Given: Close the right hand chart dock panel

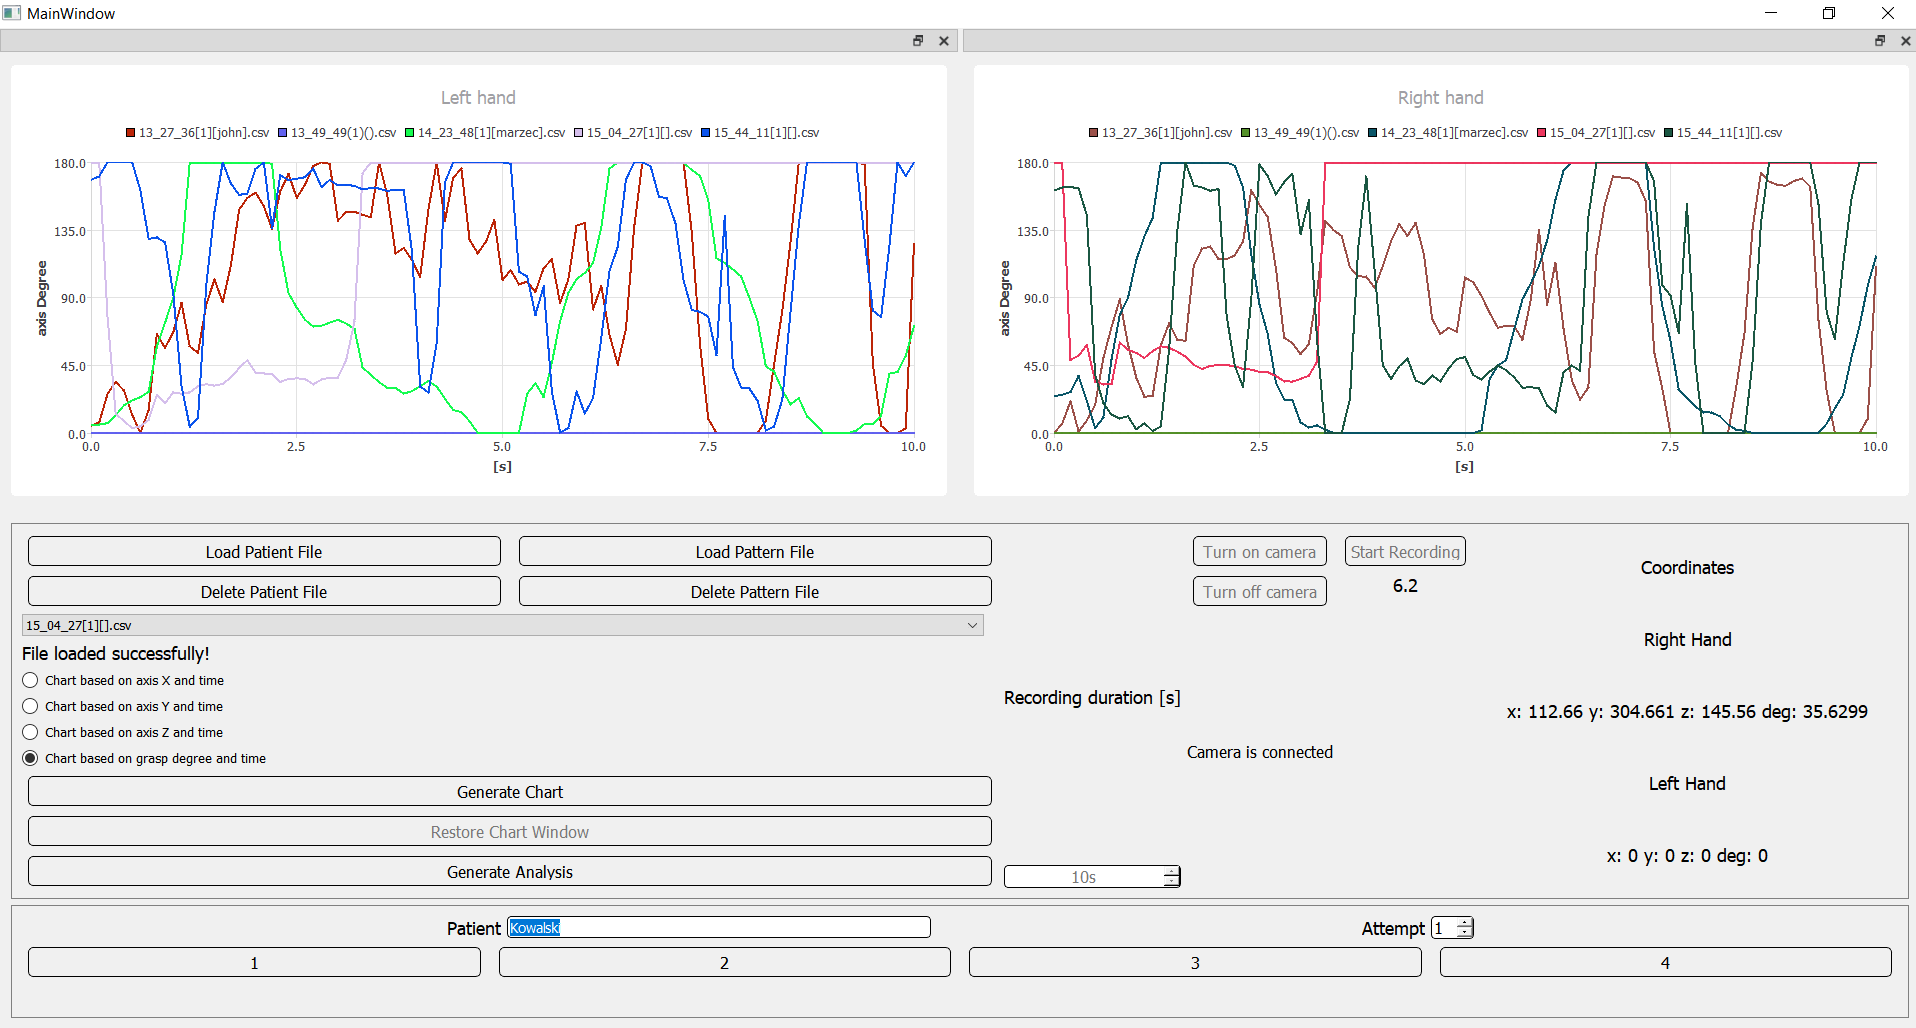Looking at the screenshot, I should [x=1906, y=41].
